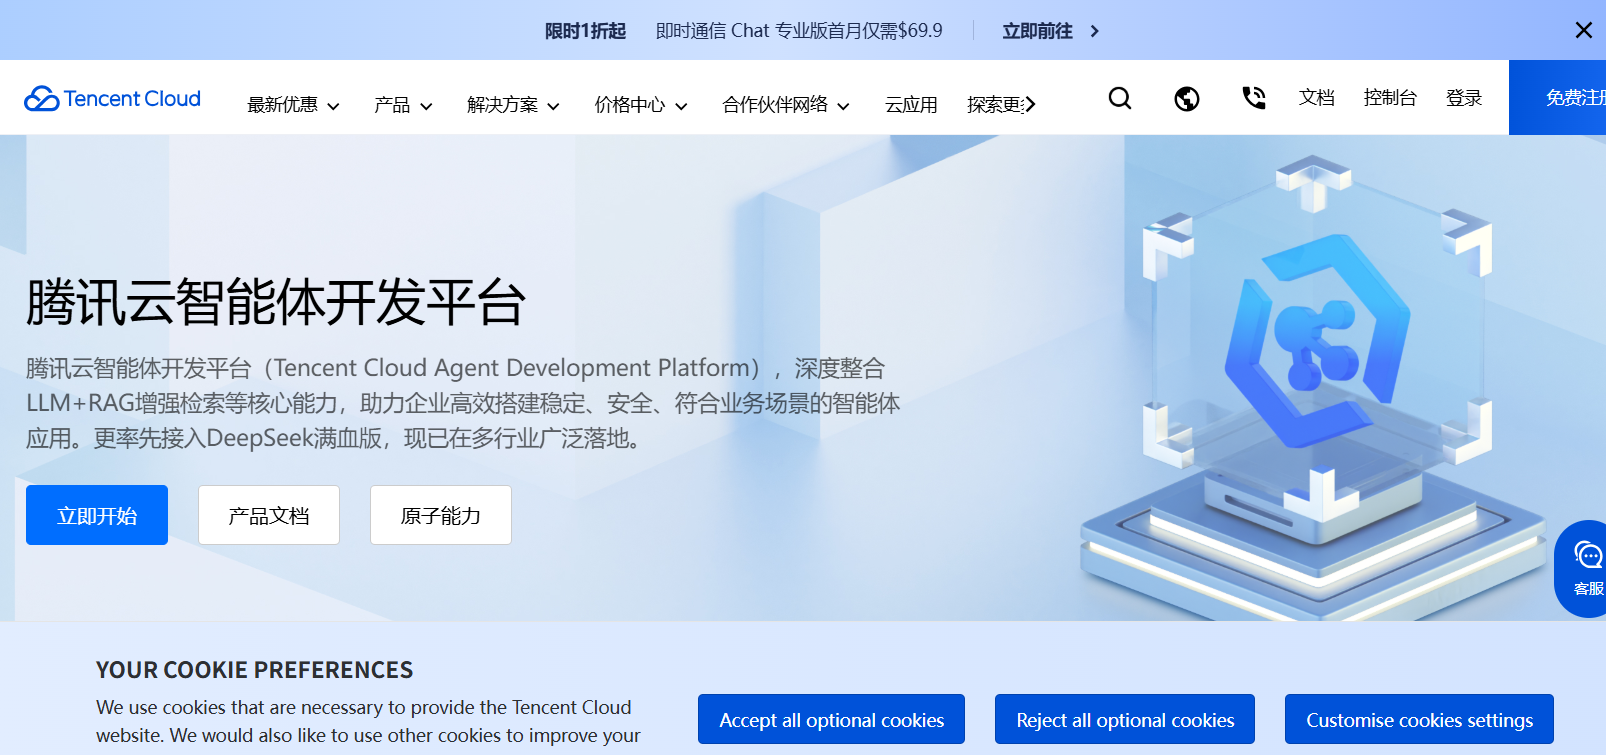Expand the 解决方案 dropdown menu
This screenshot has height=755, width=1606.
tap(513, 105)
